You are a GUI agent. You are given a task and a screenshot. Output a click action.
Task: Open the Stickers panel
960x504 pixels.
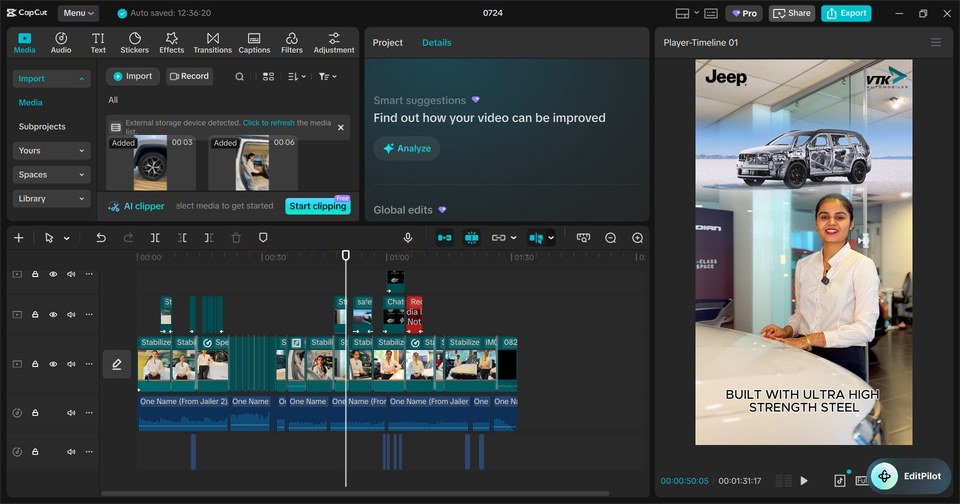tap(135, 43)
